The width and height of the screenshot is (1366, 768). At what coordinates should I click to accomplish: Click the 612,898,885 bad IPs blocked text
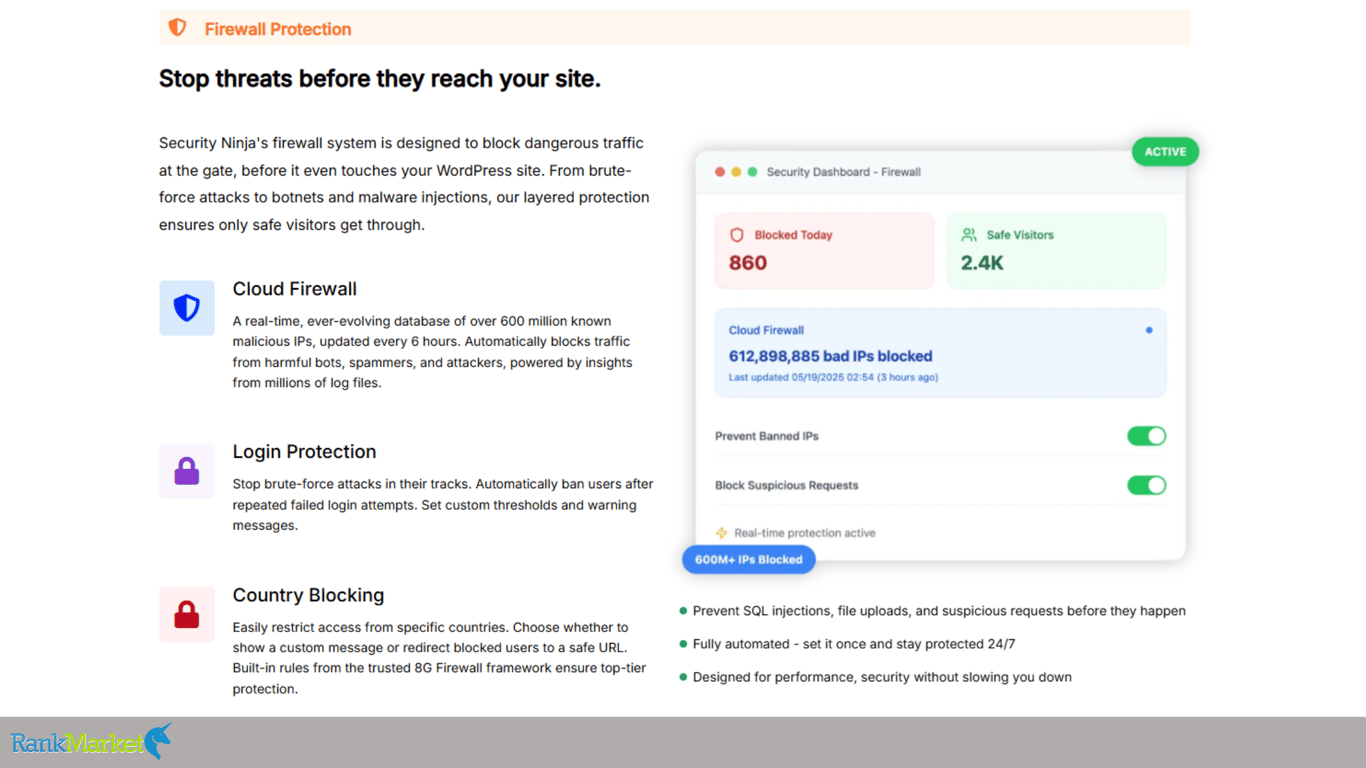click(x=830, y=356)
